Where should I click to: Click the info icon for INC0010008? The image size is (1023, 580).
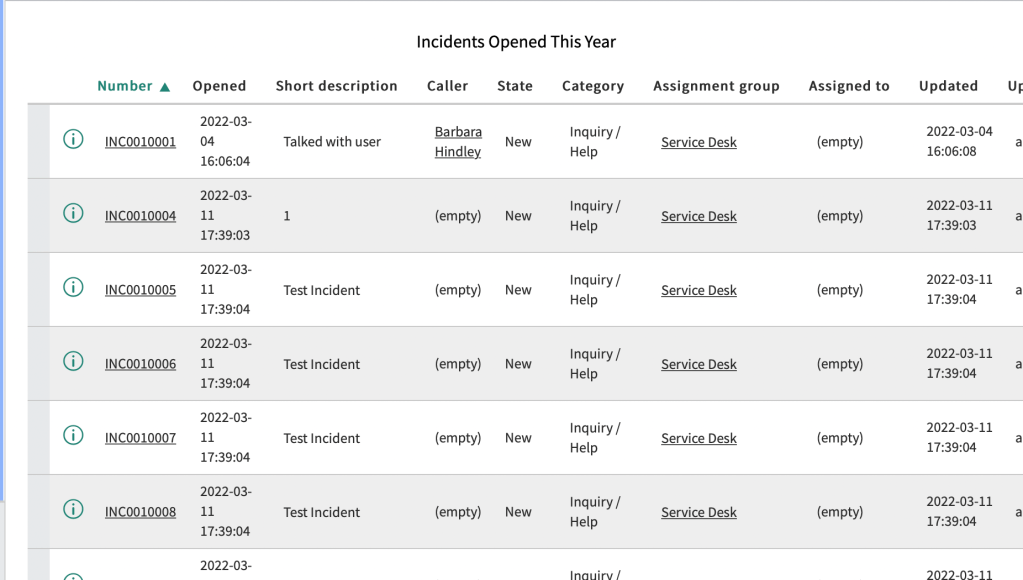(x=73, y=509)
